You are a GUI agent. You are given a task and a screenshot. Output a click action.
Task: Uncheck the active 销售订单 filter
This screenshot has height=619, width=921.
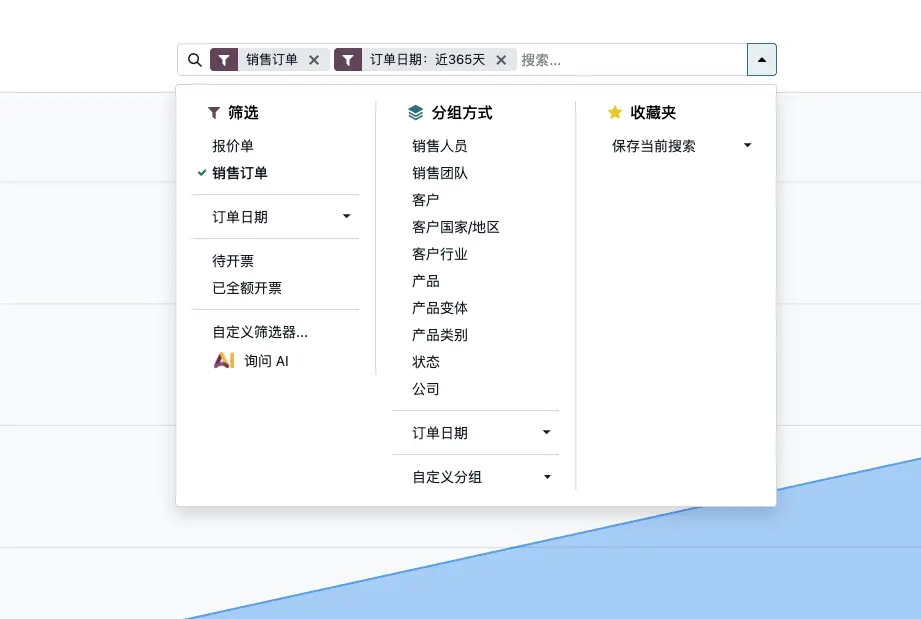click(238, 172)
